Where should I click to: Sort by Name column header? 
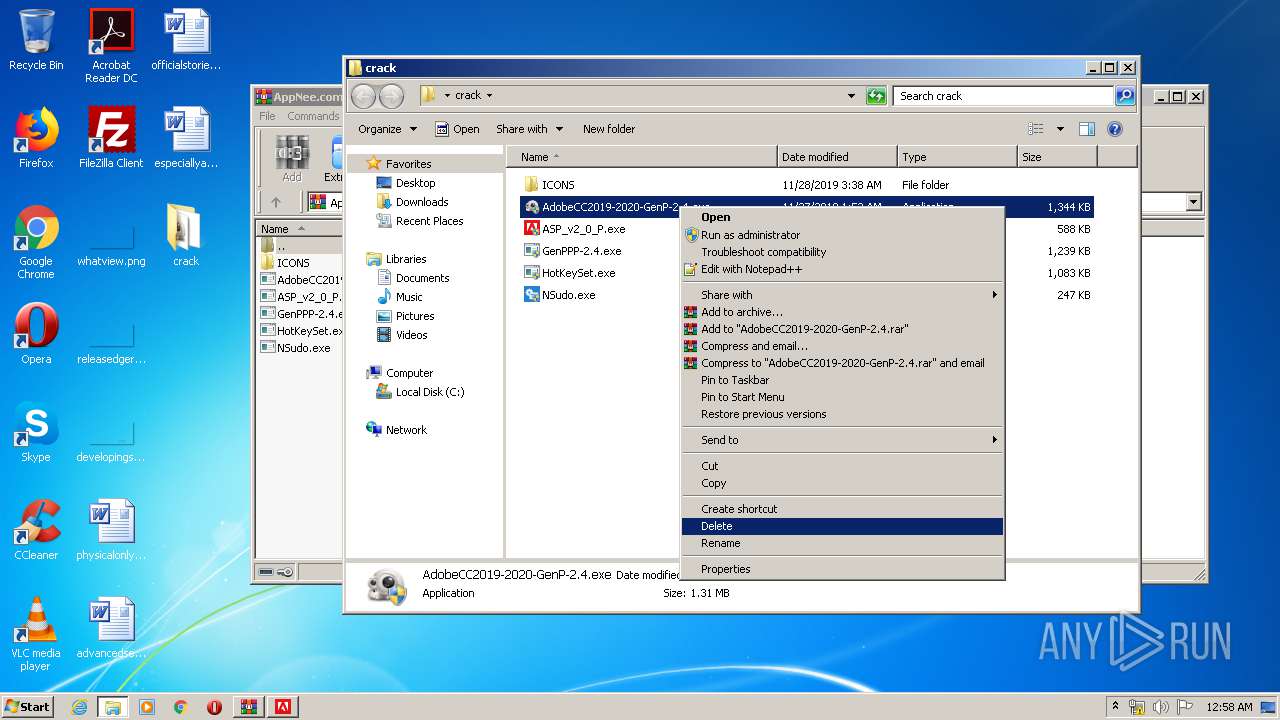642,157
